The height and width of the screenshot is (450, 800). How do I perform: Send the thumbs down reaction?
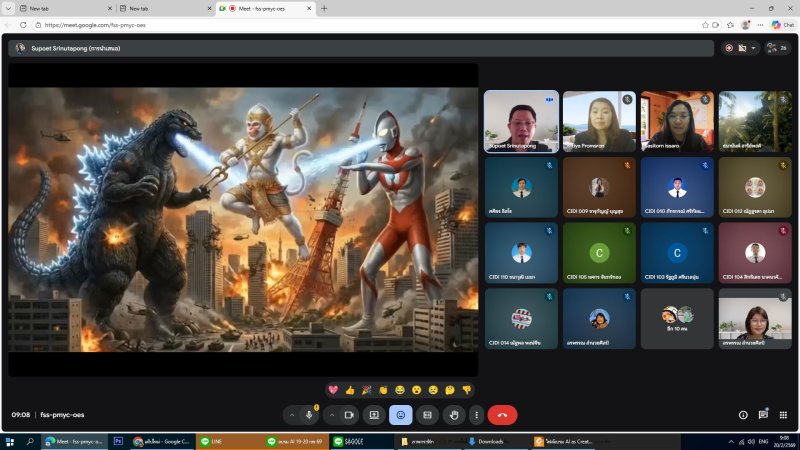[466, 389]
